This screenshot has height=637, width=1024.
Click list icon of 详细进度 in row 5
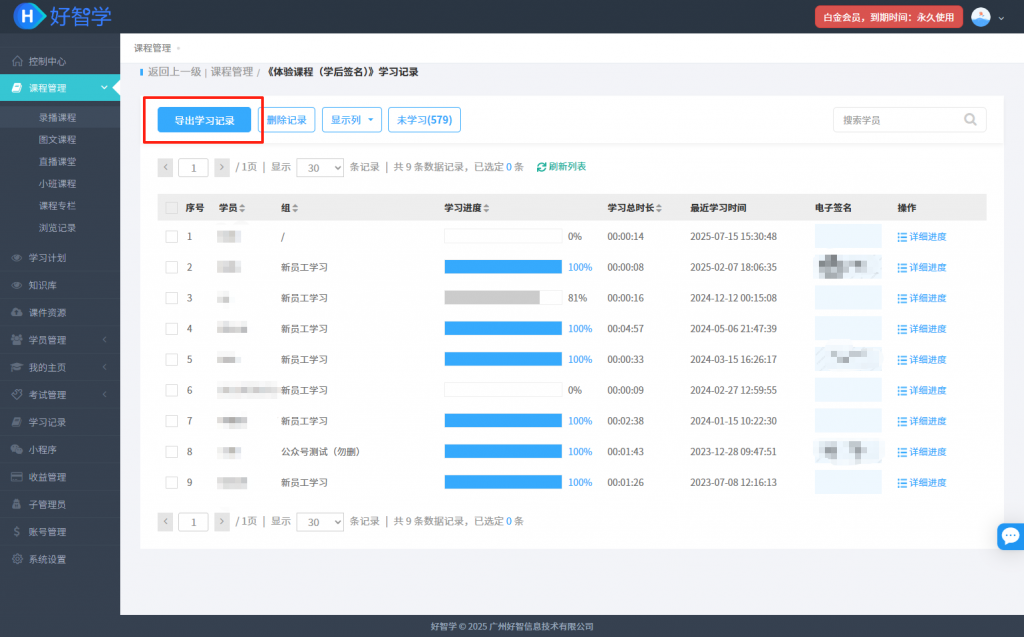coord(902,360)
